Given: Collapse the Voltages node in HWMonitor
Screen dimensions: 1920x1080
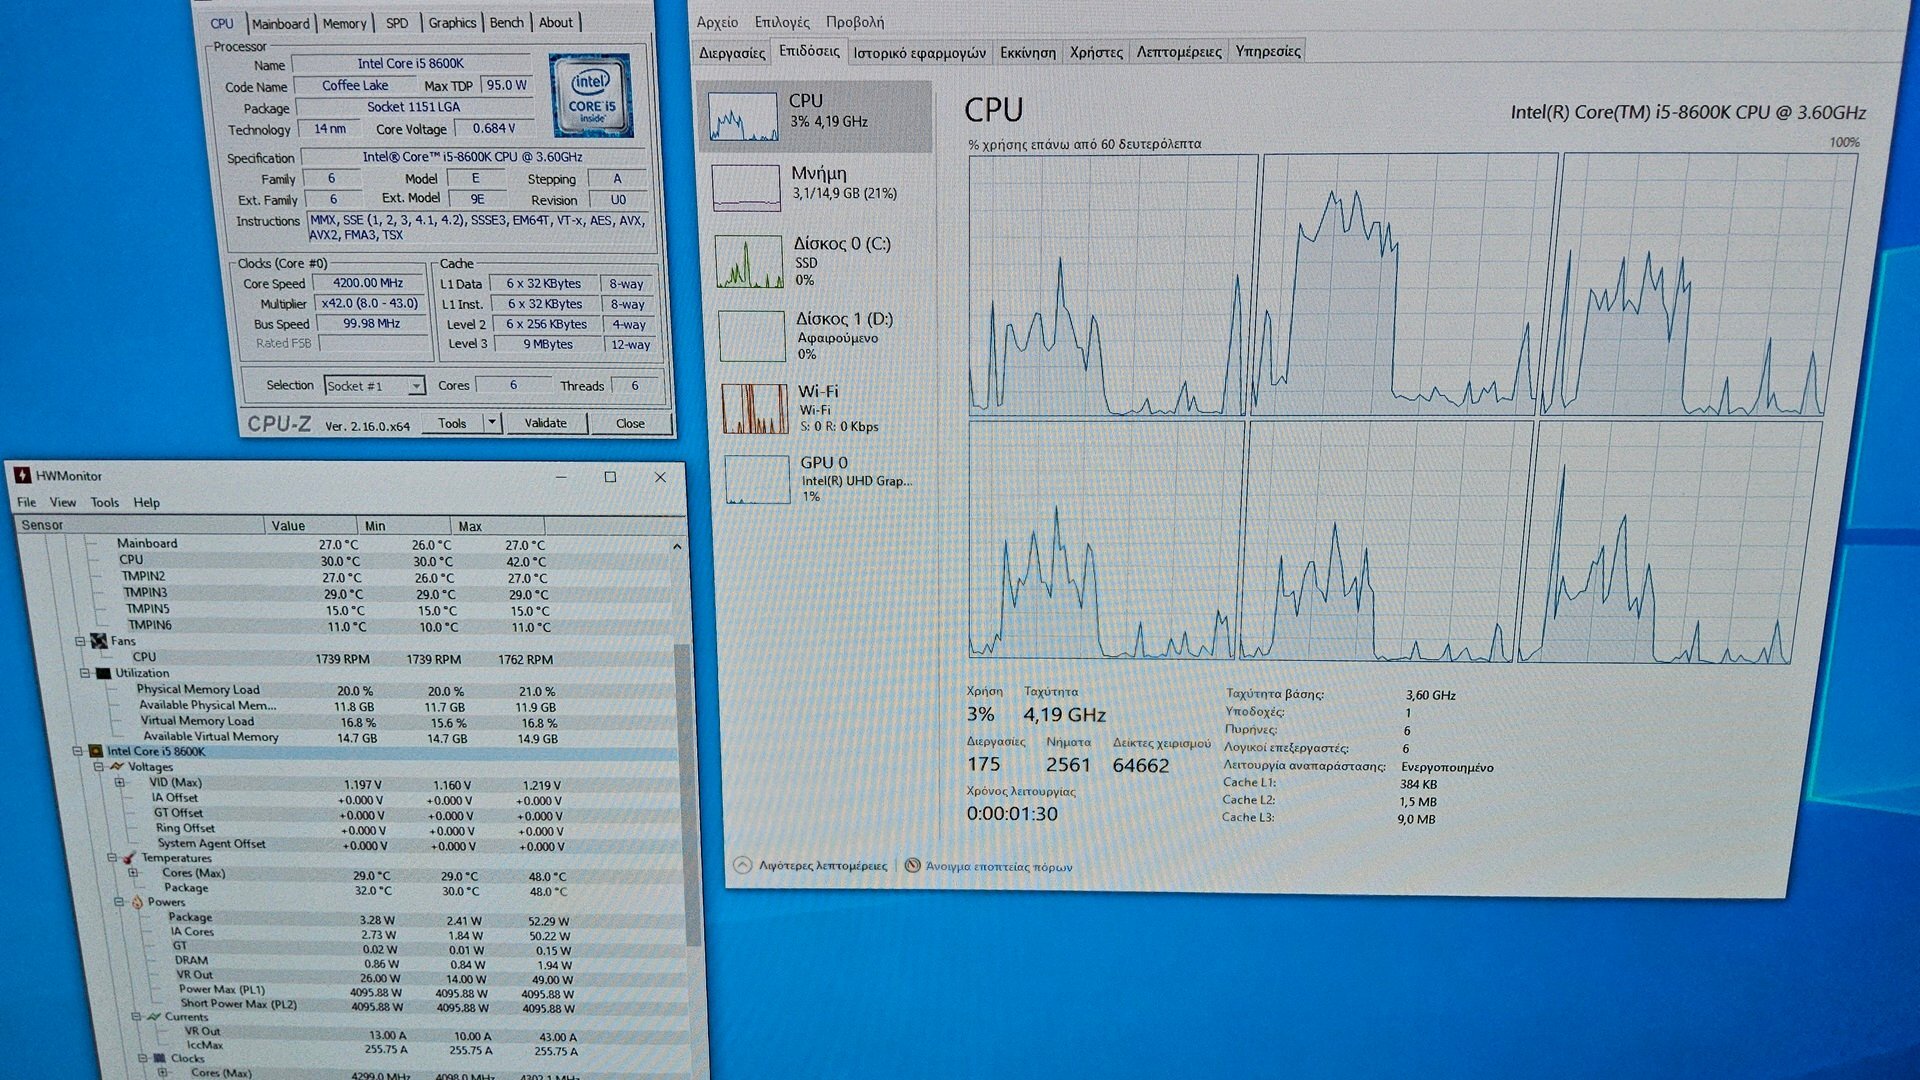Looking at the screenshot, I should pos(98,767).
